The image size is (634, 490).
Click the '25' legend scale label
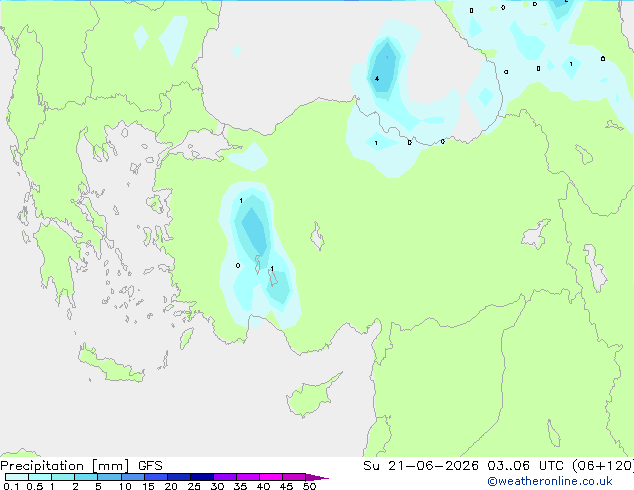tap(194, 486)
